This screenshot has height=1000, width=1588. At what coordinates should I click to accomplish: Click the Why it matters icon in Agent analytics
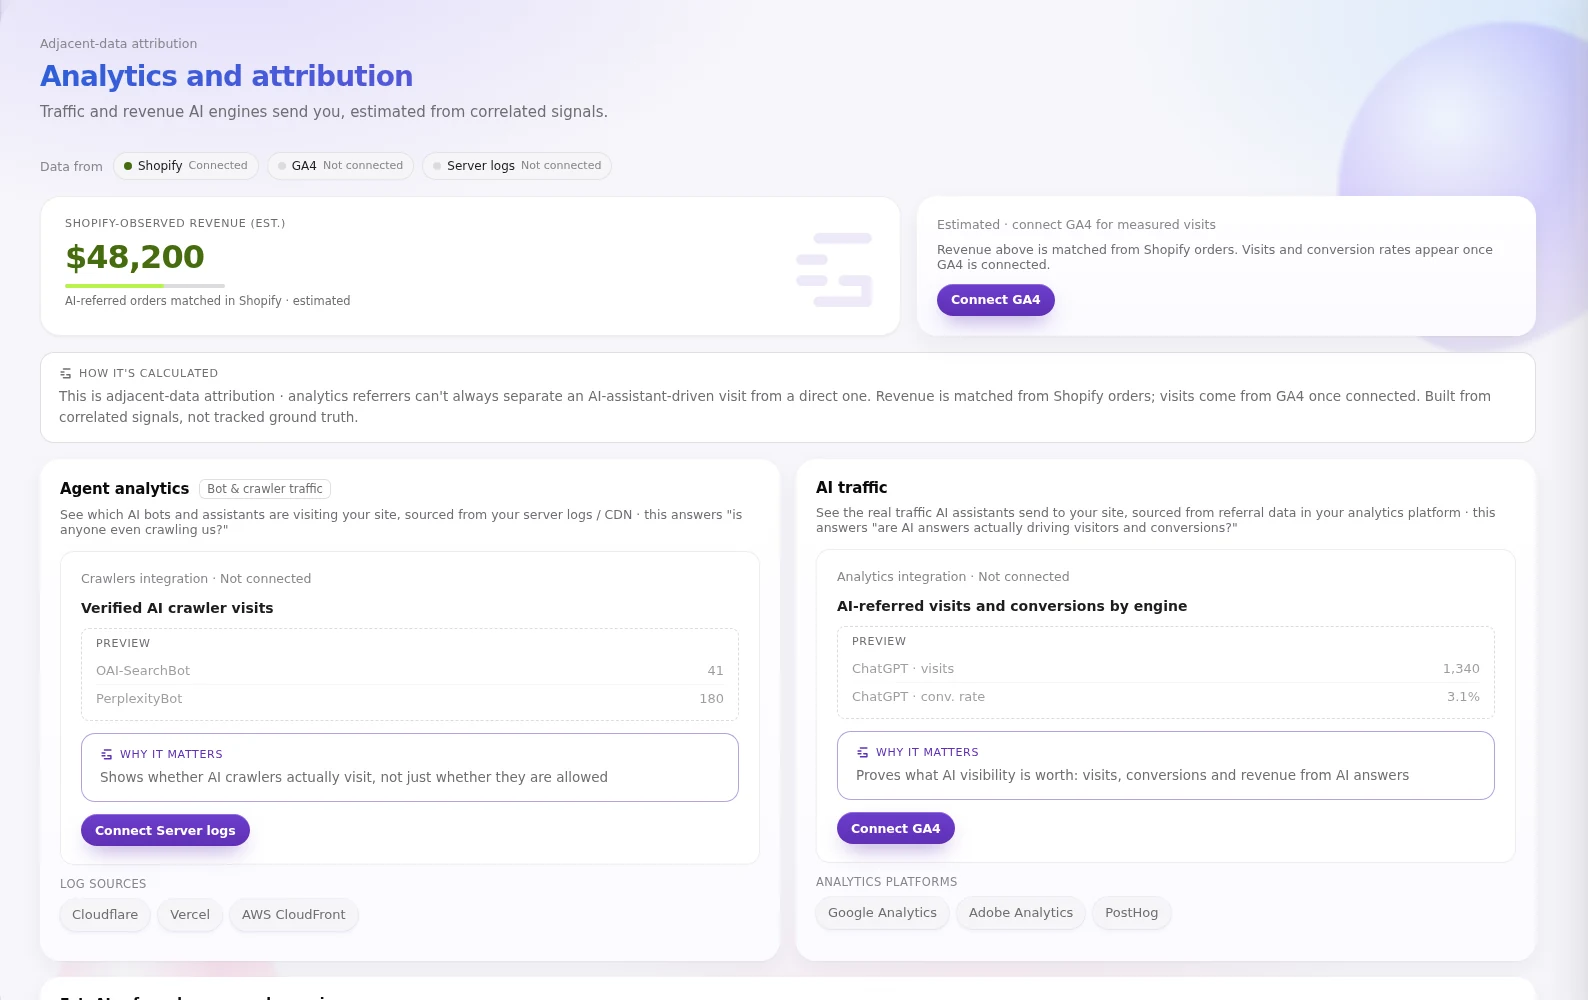point(107,754)
